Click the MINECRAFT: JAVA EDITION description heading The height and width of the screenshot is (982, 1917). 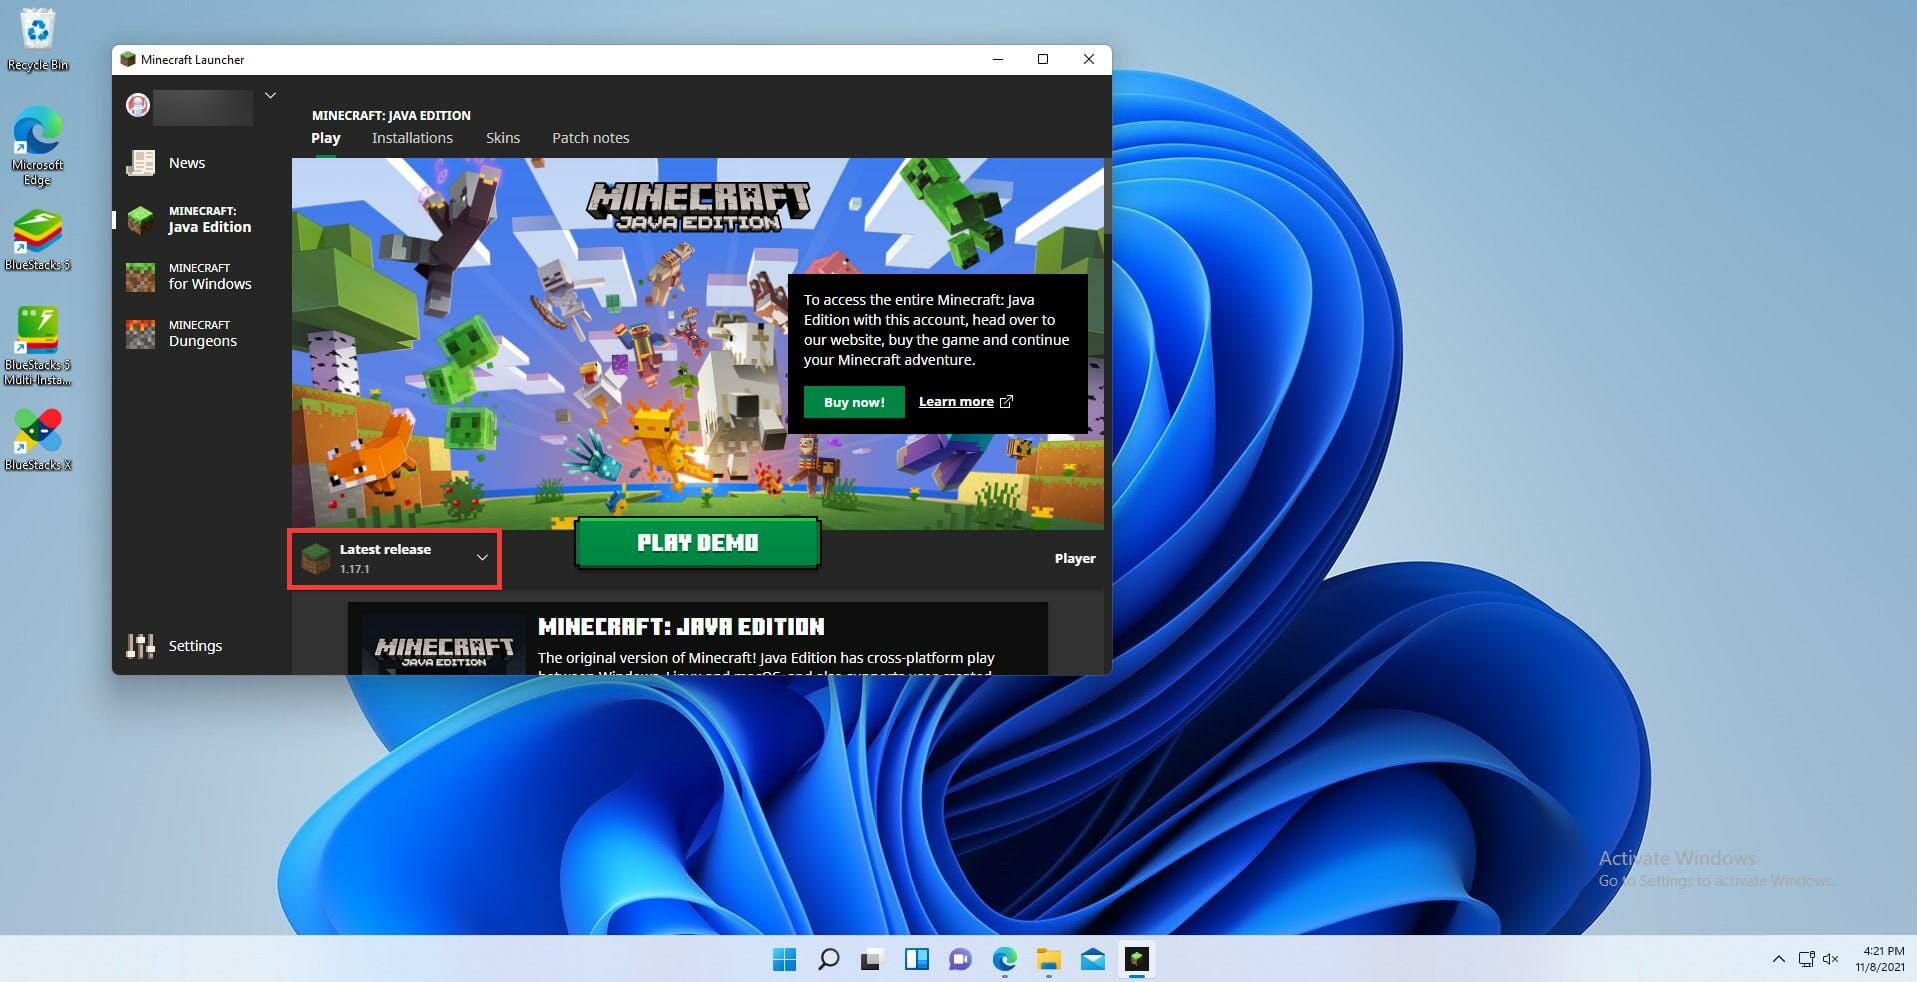pos(681,627)
